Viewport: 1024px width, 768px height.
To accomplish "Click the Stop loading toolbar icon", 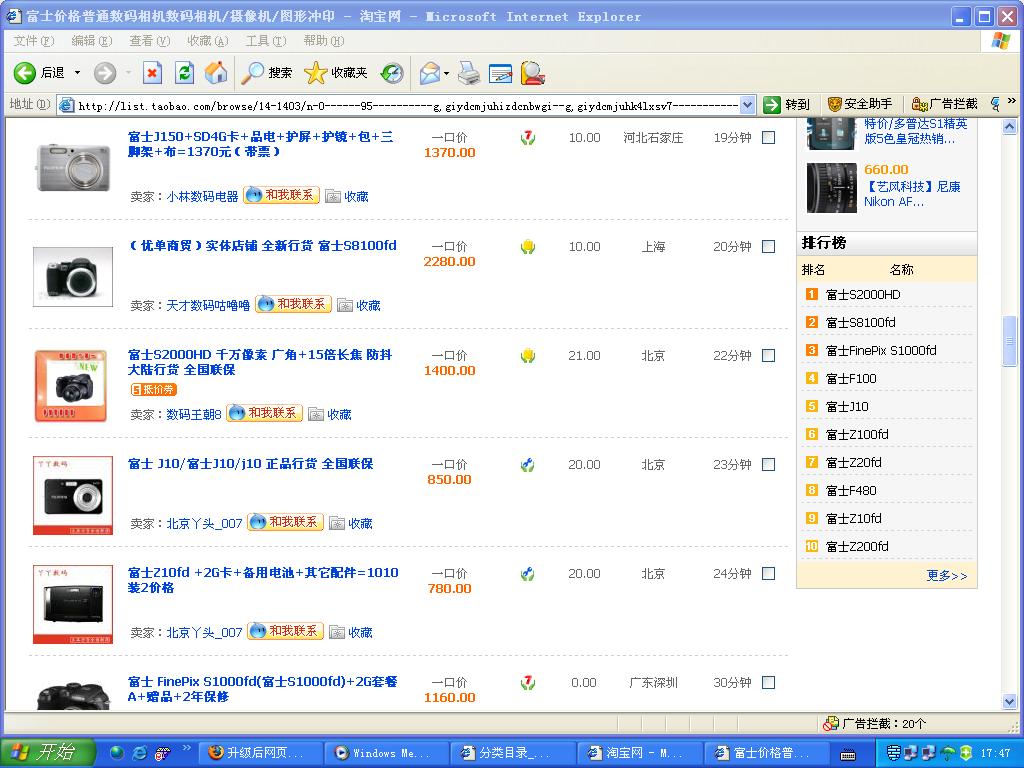I will point(152,73).
